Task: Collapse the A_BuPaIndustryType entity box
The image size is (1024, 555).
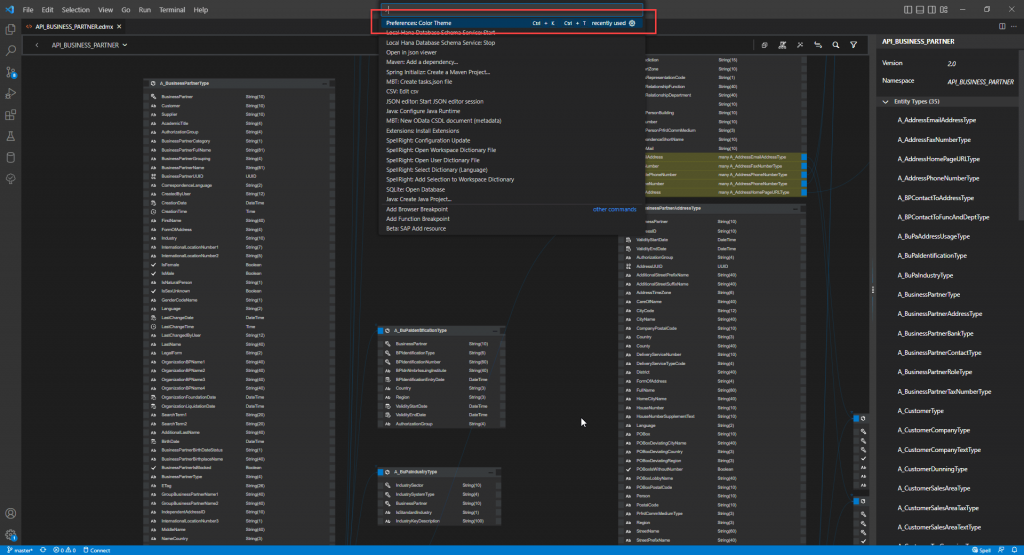Action: 491,471
